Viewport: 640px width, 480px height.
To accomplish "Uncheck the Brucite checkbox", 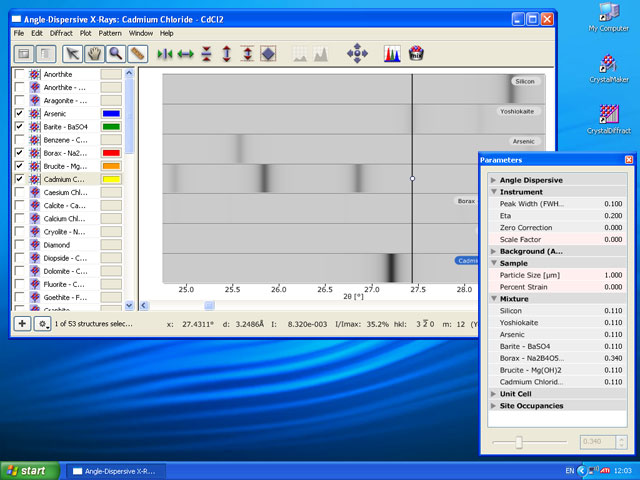I will [19, 166].
